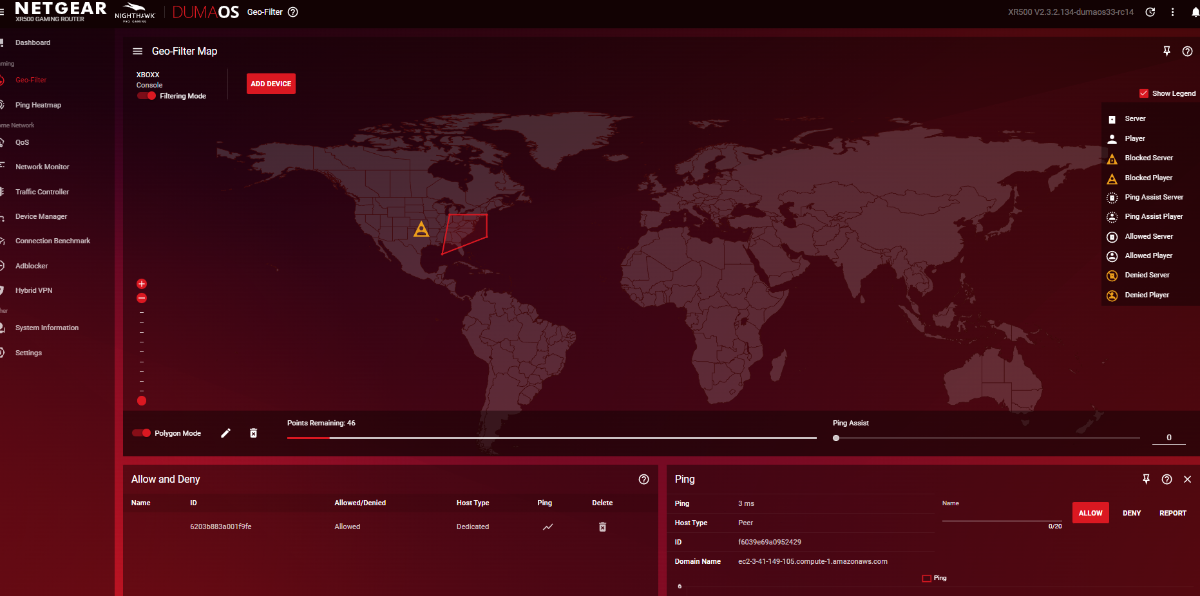The height and width of the screenshot is (596, 1200).
Task: Click the ADD DEVICE button
Action: [x=271, y=84]
